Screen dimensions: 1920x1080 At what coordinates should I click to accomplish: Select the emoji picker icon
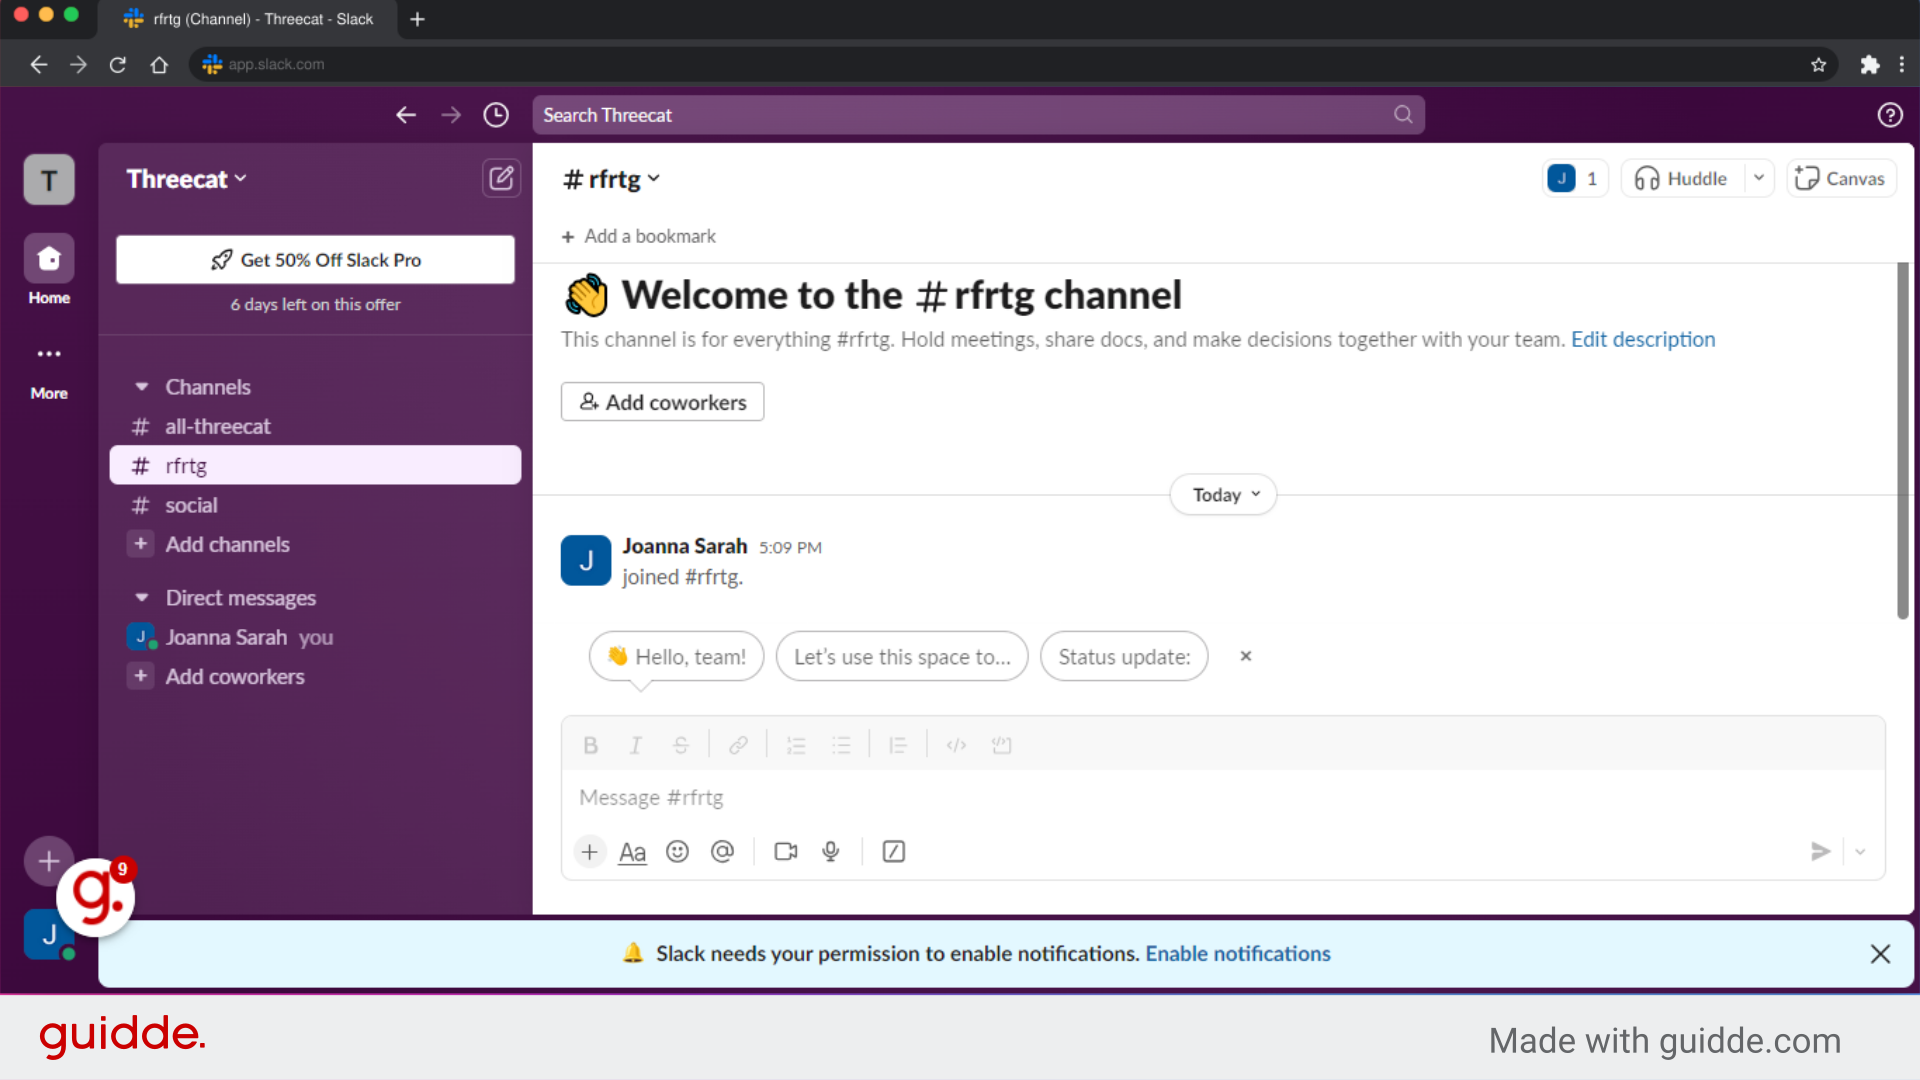(x=677, y=851)
